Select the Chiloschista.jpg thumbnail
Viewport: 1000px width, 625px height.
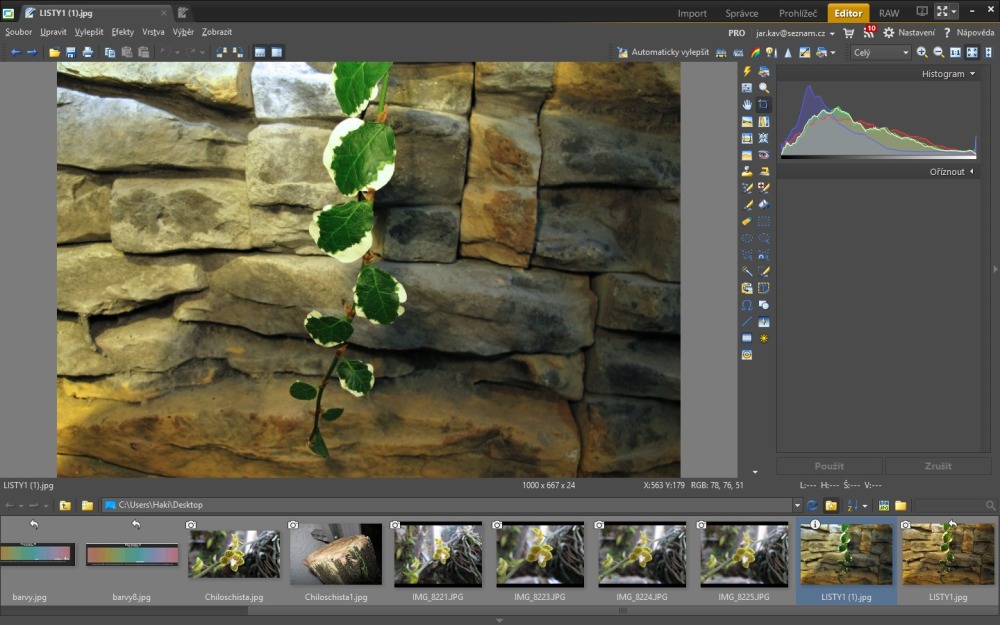coord(234,556)
